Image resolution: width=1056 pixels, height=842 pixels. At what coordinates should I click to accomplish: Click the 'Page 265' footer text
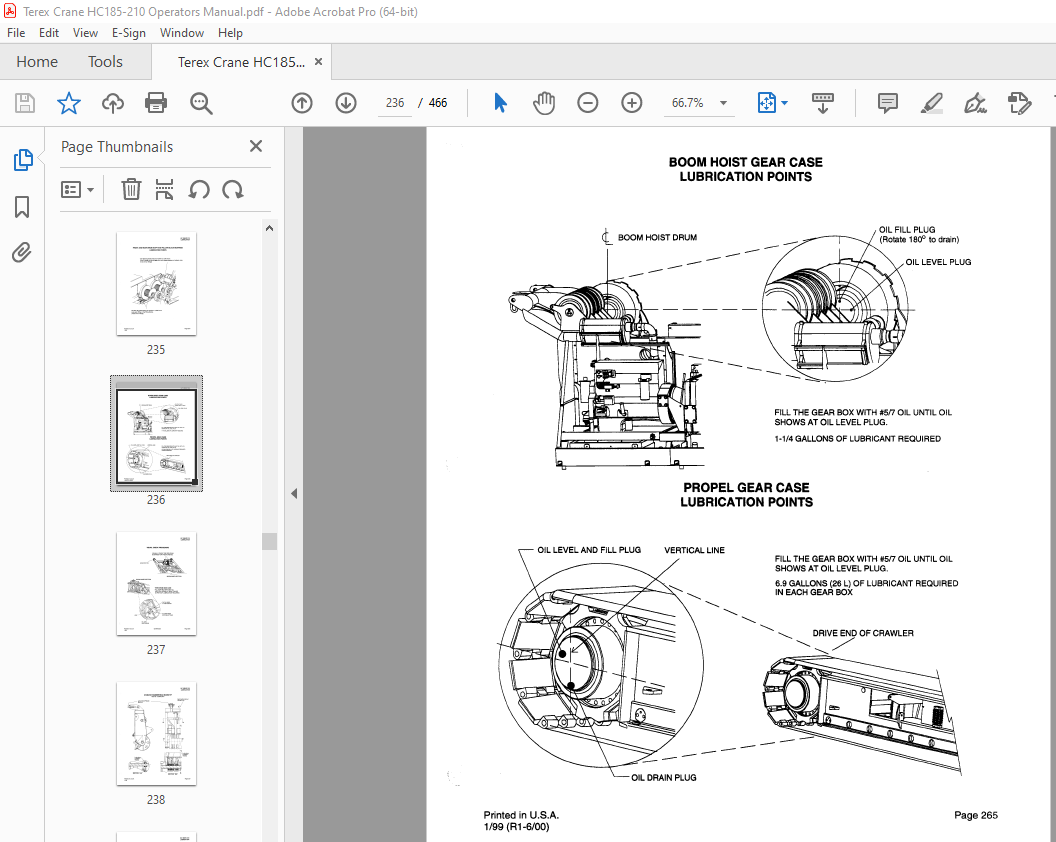coord(975,815)
